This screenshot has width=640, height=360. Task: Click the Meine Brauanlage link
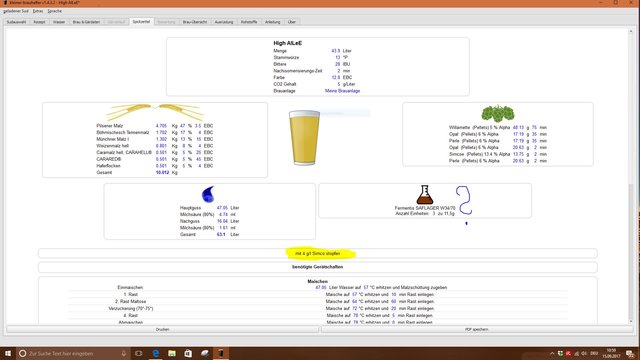coord(342,91)
